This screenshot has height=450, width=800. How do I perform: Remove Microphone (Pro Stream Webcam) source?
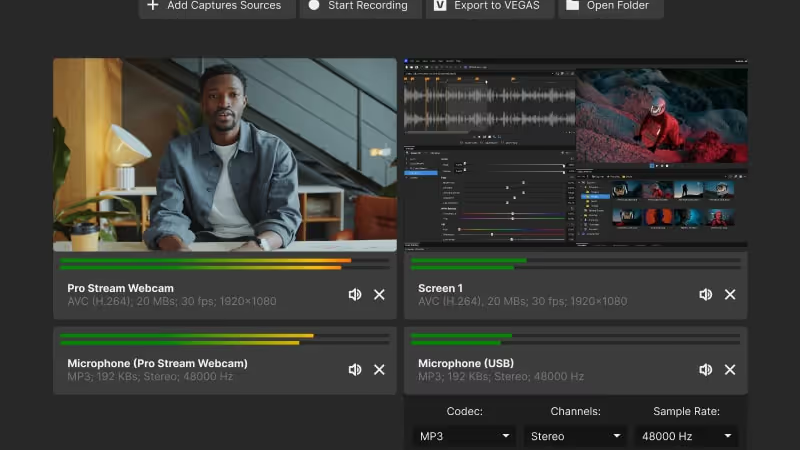coord(379,369)
